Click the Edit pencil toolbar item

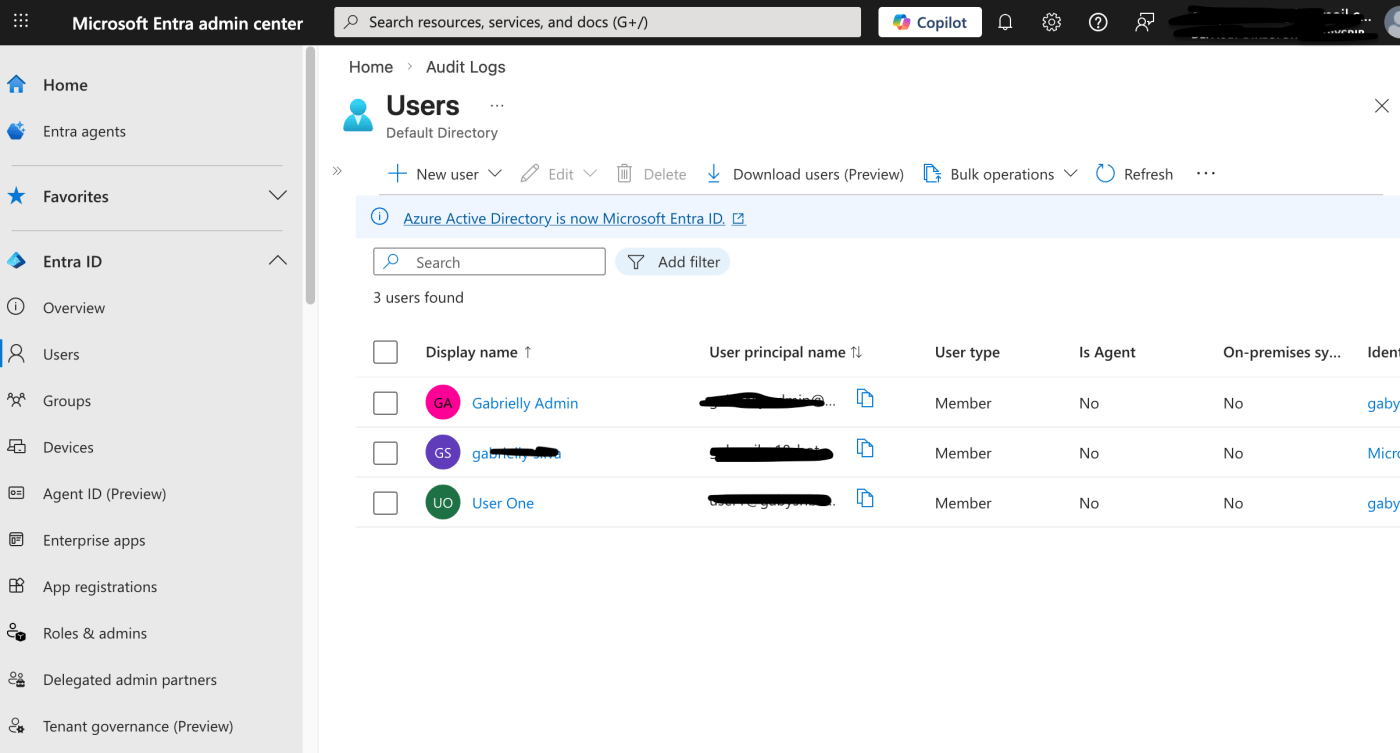pos(547,174)
